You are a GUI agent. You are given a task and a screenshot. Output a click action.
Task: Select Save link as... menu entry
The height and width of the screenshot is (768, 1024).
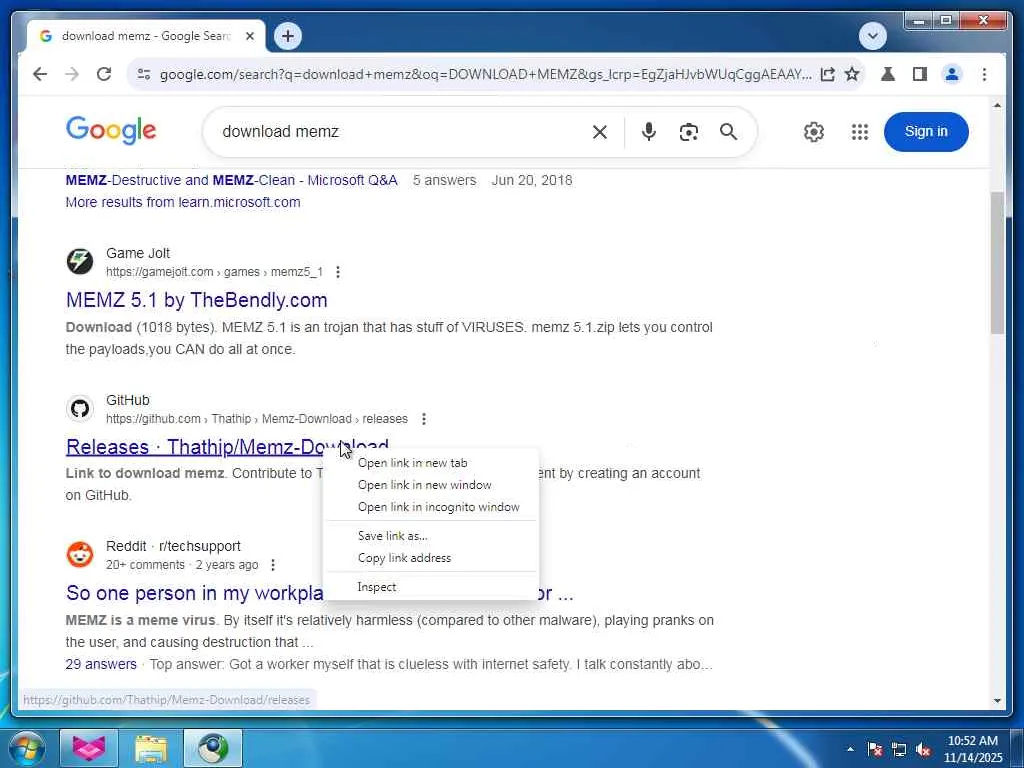pyautogui.click(x=430, y=536)
